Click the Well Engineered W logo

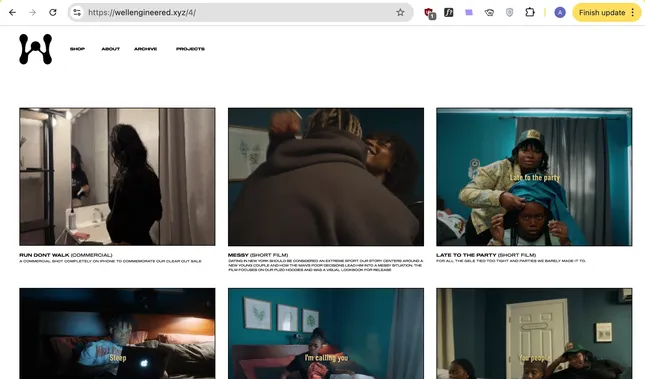[x=36, y=49]
